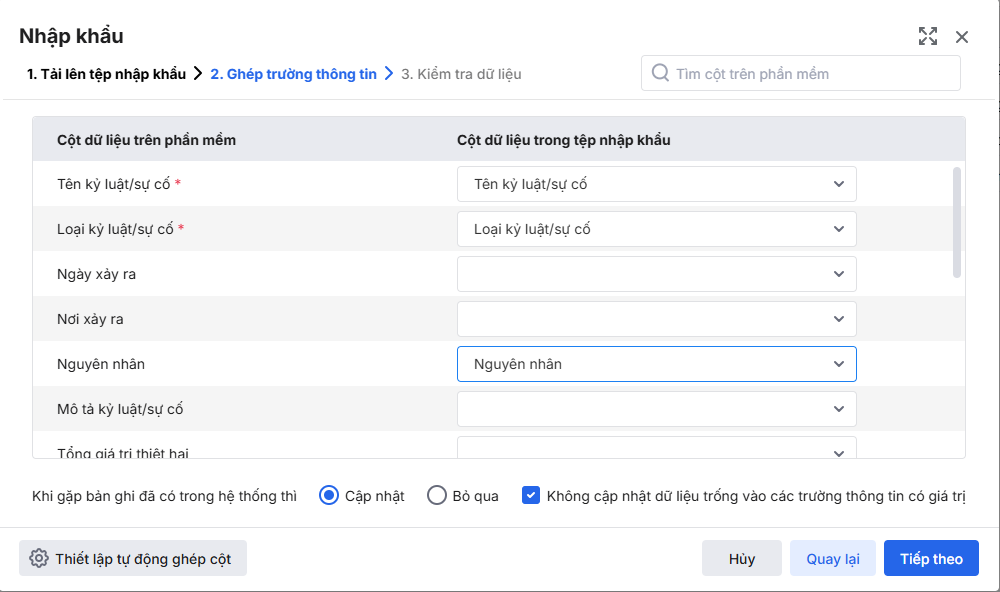
Task: Go to step 1 Tải lên tệp nhập khẩu
Action: pos(106,74)
